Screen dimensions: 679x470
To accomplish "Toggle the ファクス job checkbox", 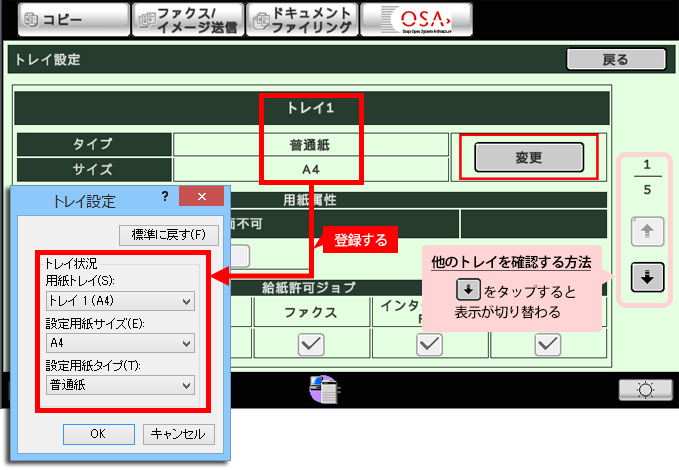I will (x=311, y=343).
